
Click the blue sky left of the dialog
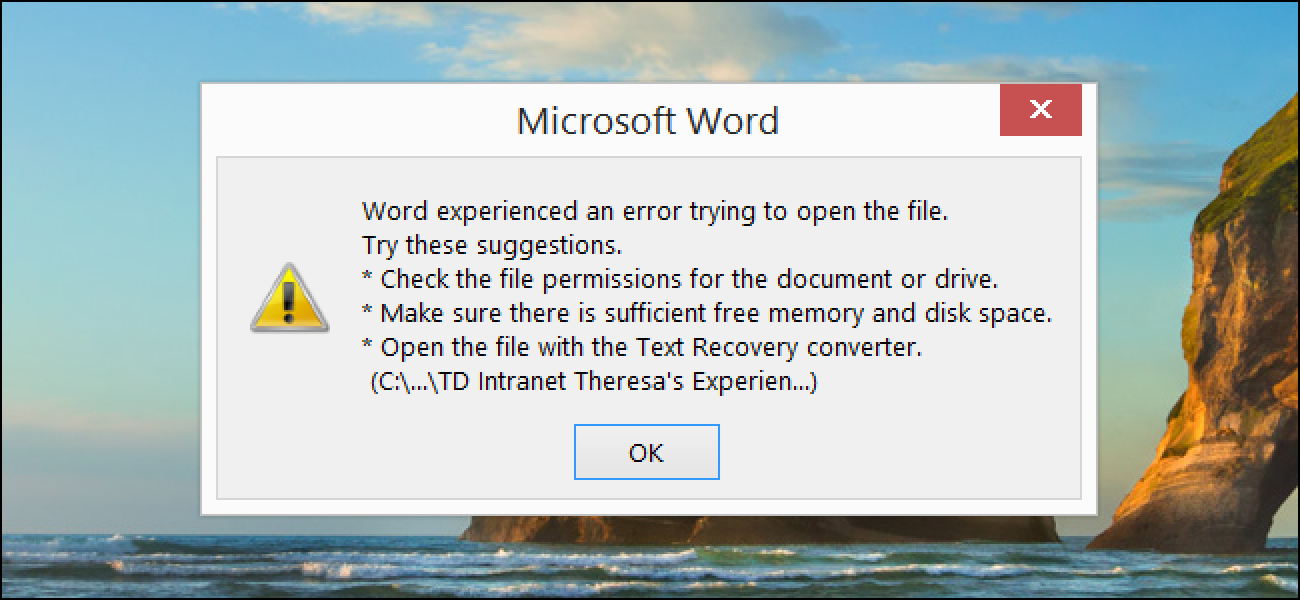click(100, 250)
